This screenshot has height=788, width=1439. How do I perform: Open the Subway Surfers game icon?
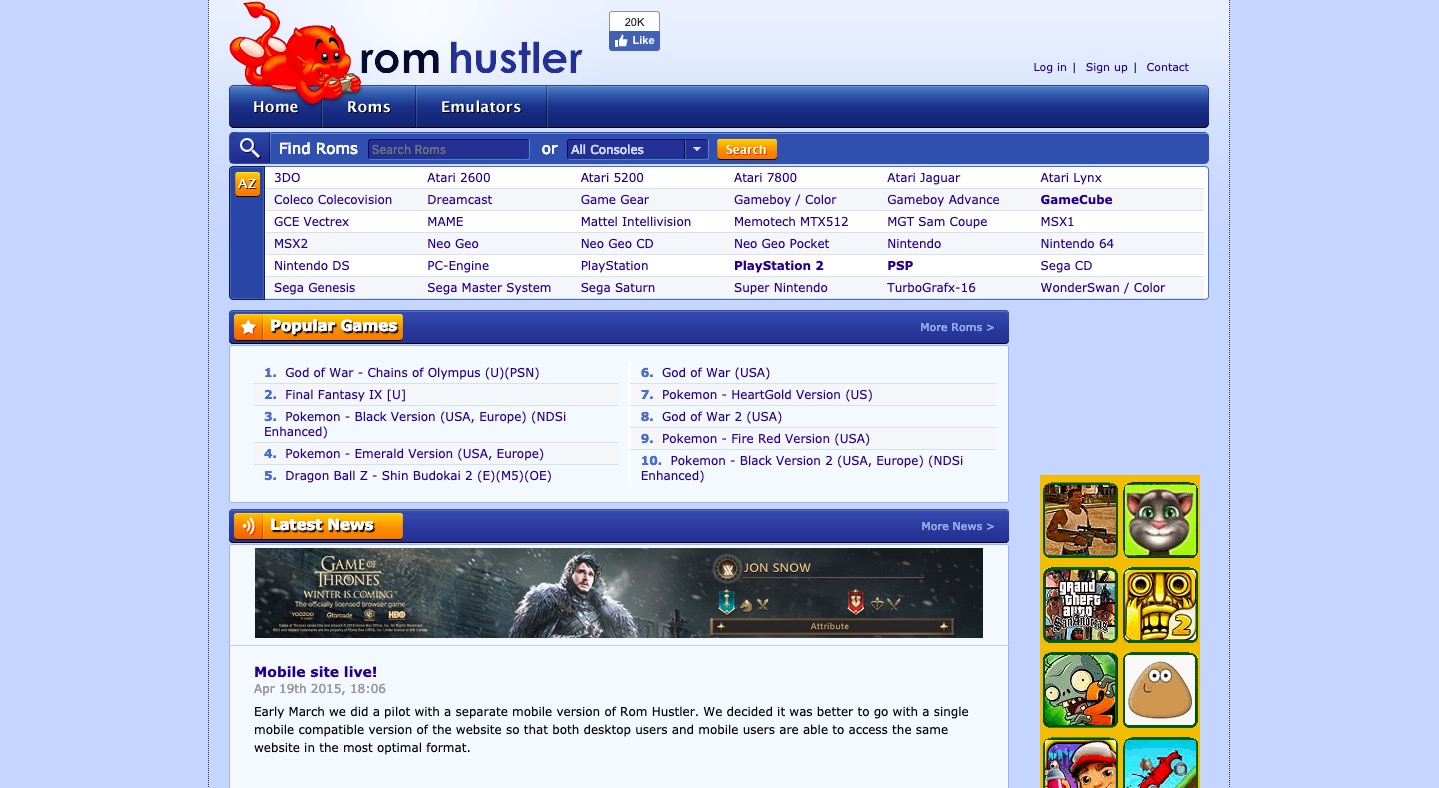pyautogui.click(x=1080, y=763)
